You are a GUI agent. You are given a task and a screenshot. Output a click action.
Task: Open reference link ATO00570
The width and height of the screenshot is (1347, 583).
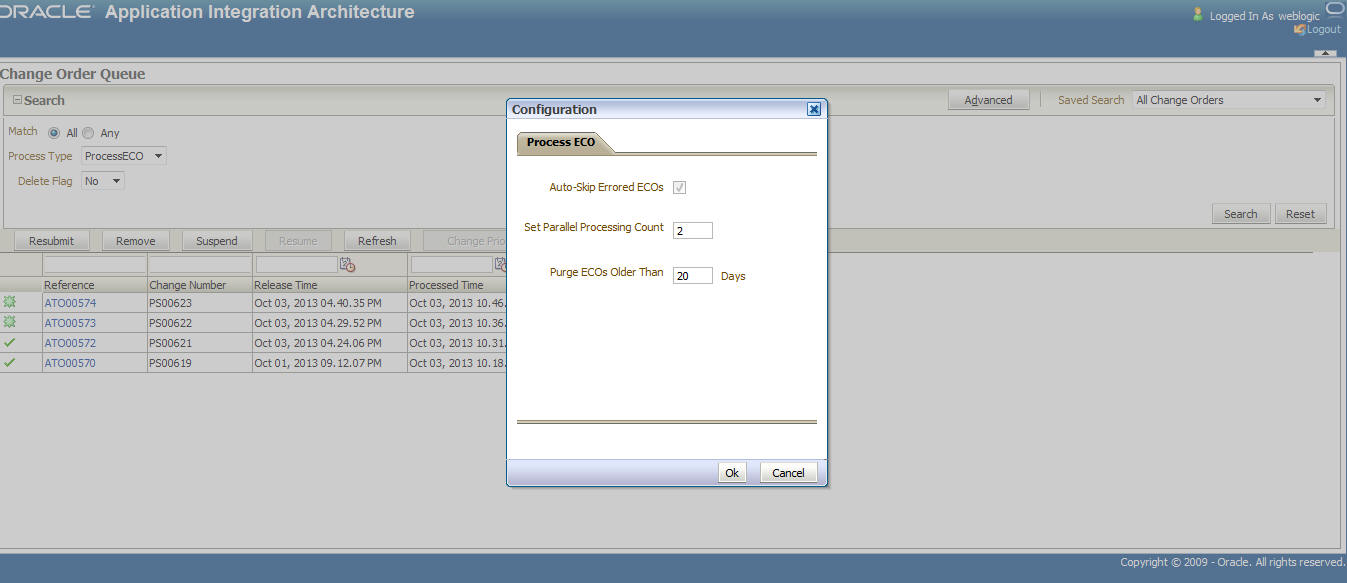[70, 363]
